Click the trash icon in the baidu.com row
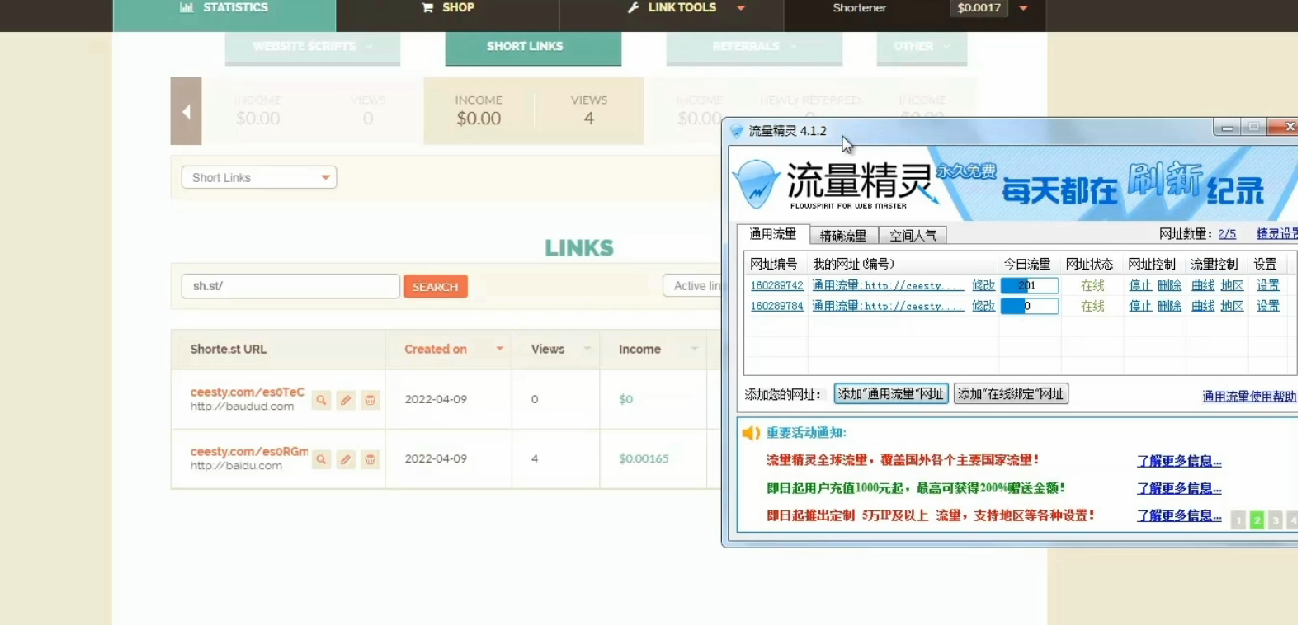The width and height of the screenshot is (1298, 625). click(x=370, y=460)
